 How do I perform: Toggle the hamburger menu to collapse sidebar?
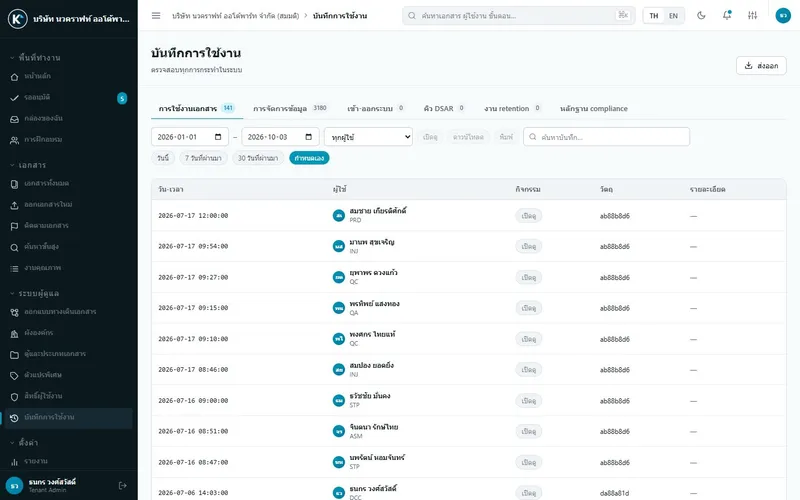point(156,16)
